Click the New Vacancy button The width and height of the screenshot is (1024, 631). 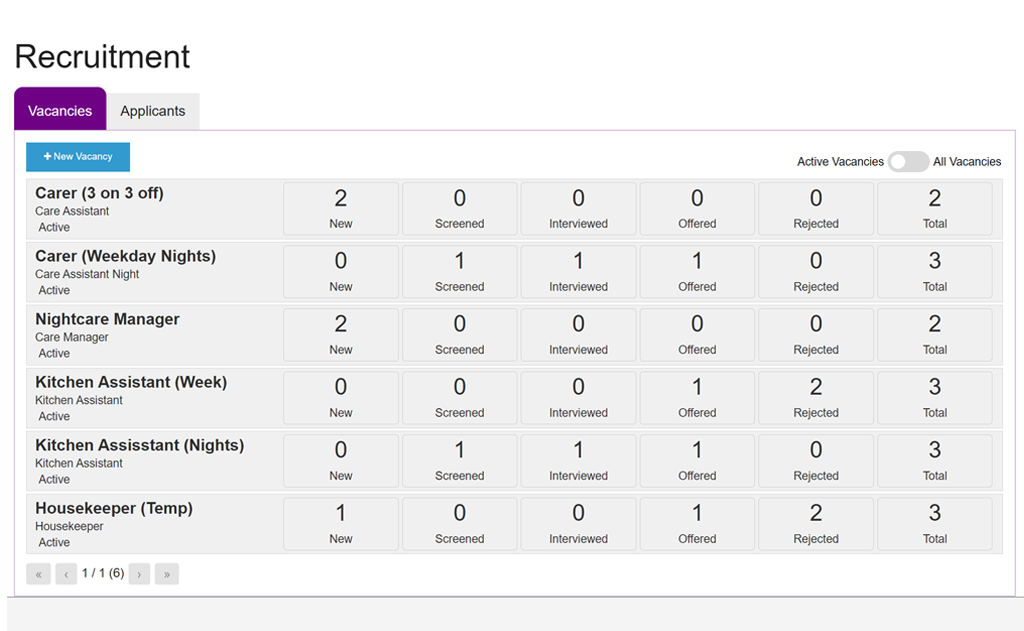coord(78,157)
